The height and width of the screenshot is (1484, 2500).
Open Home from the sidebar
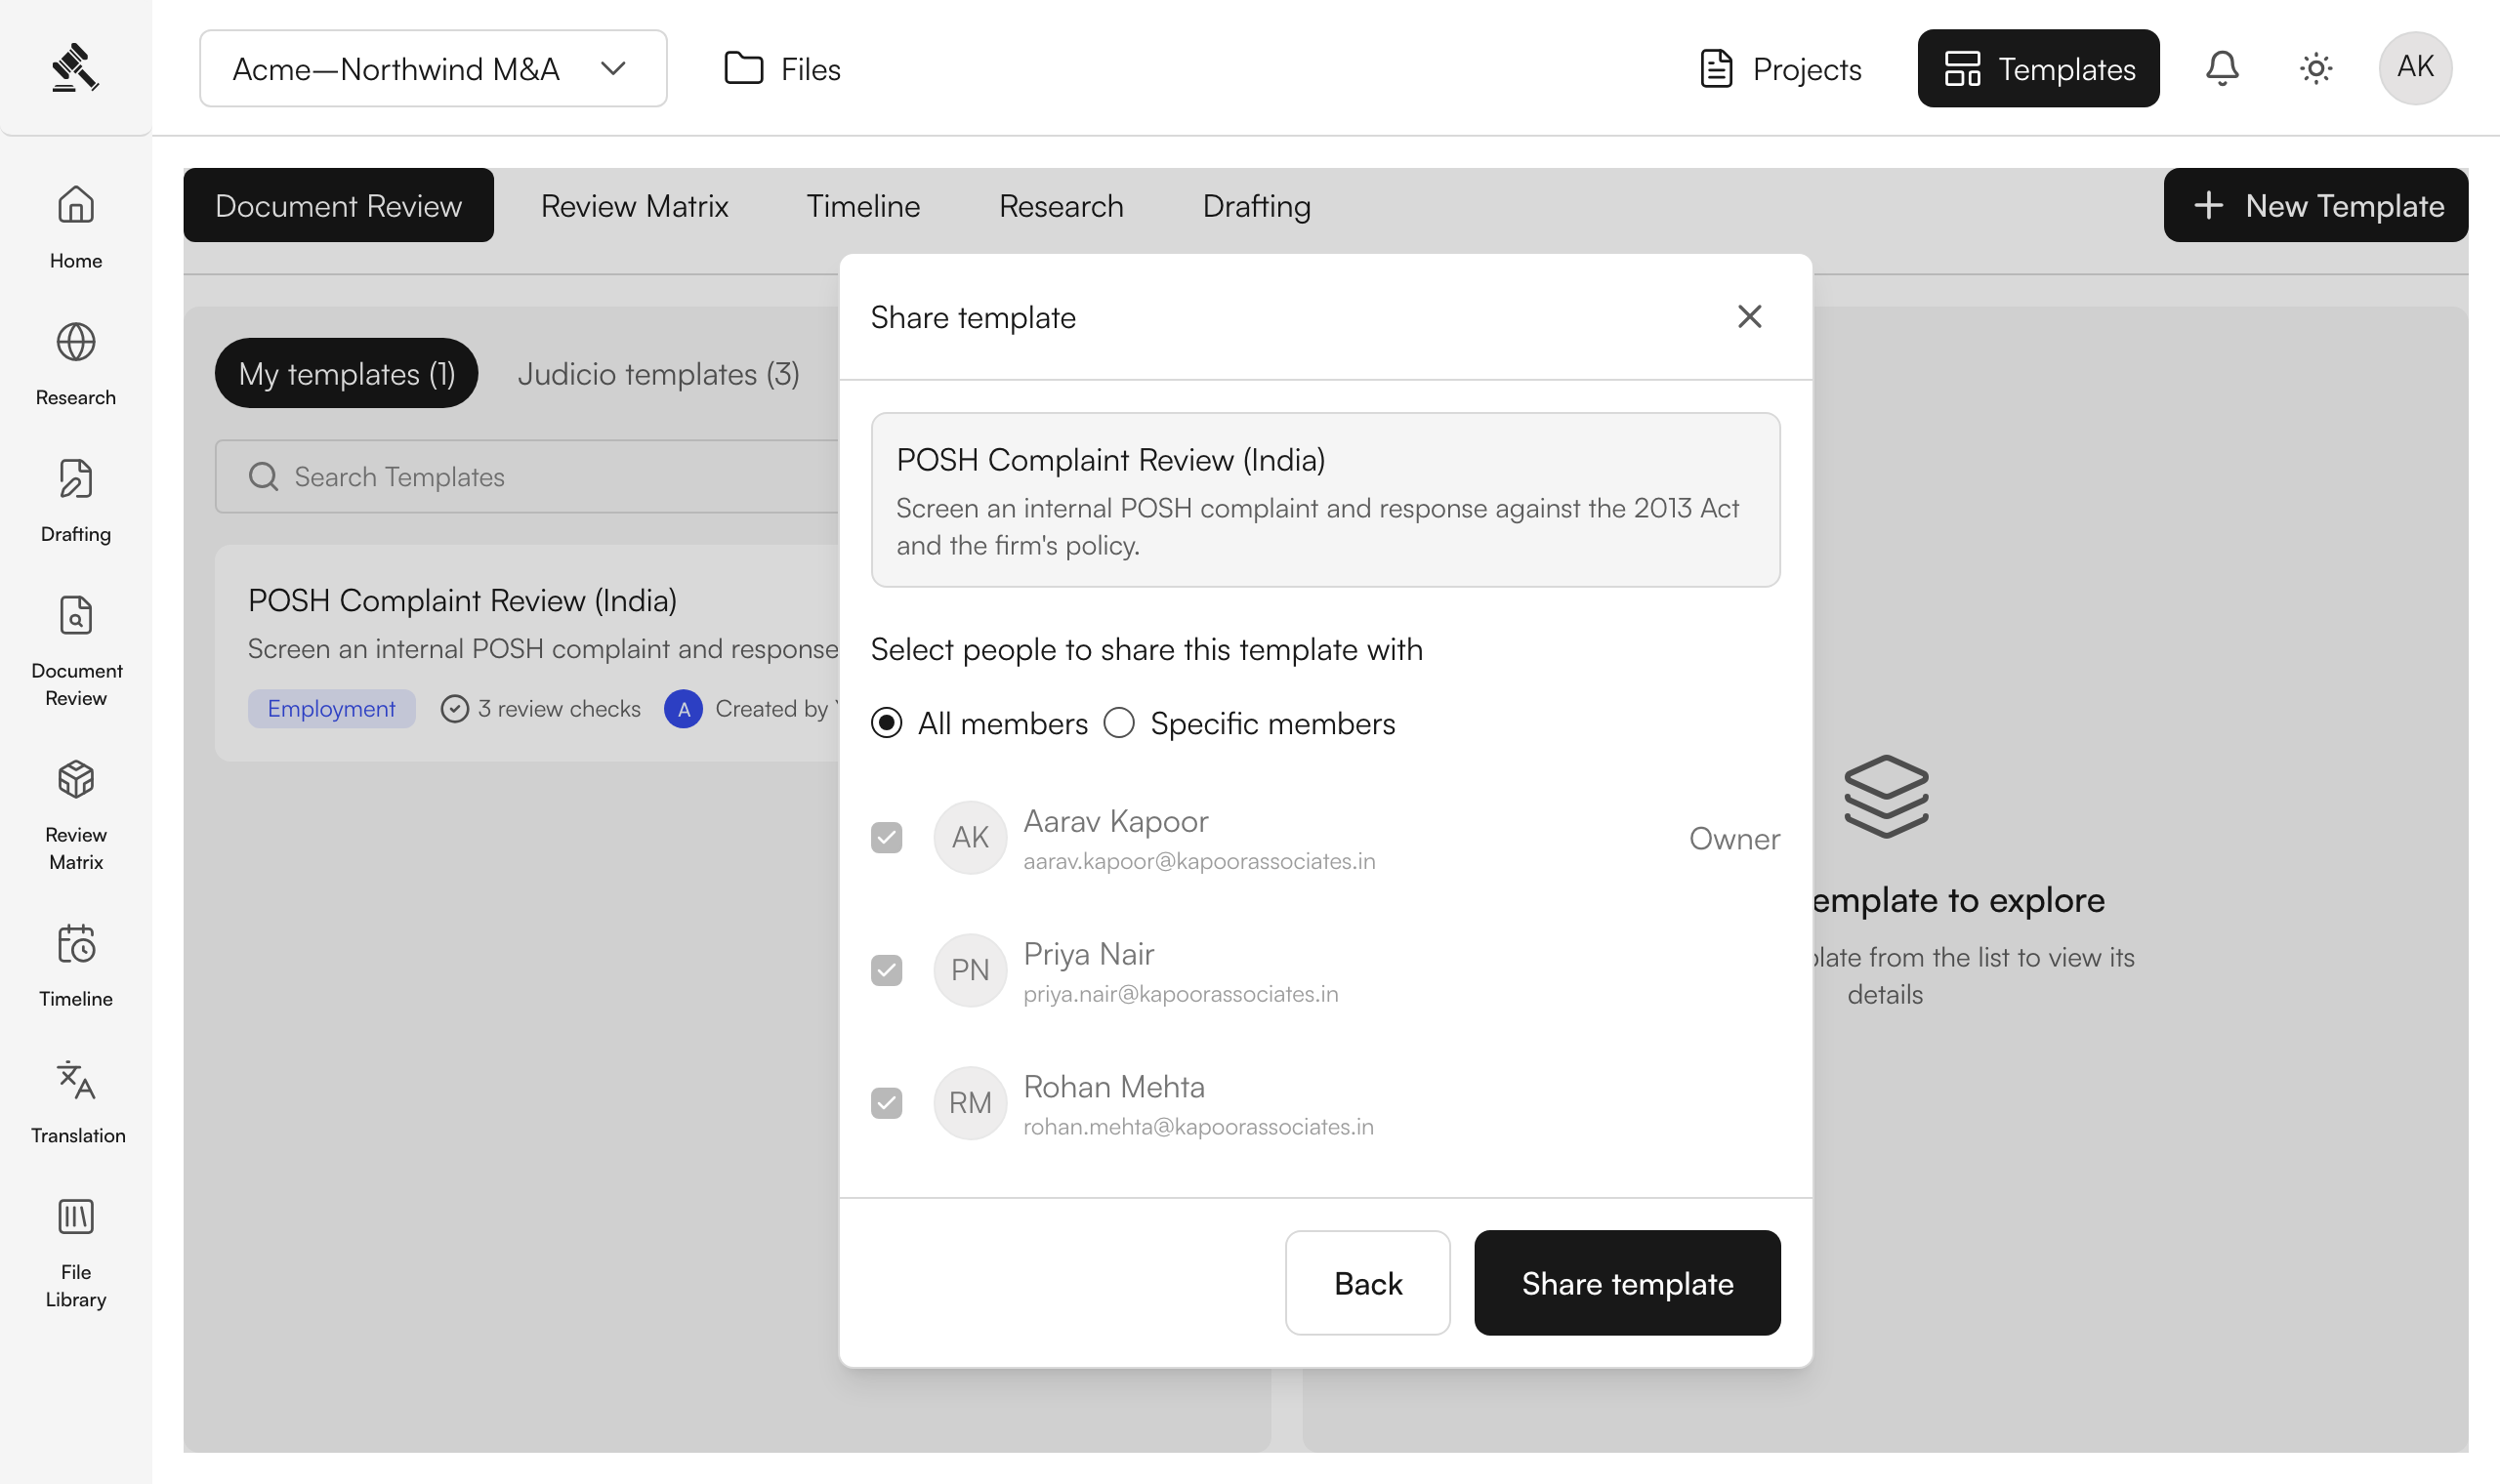(76, 228)
